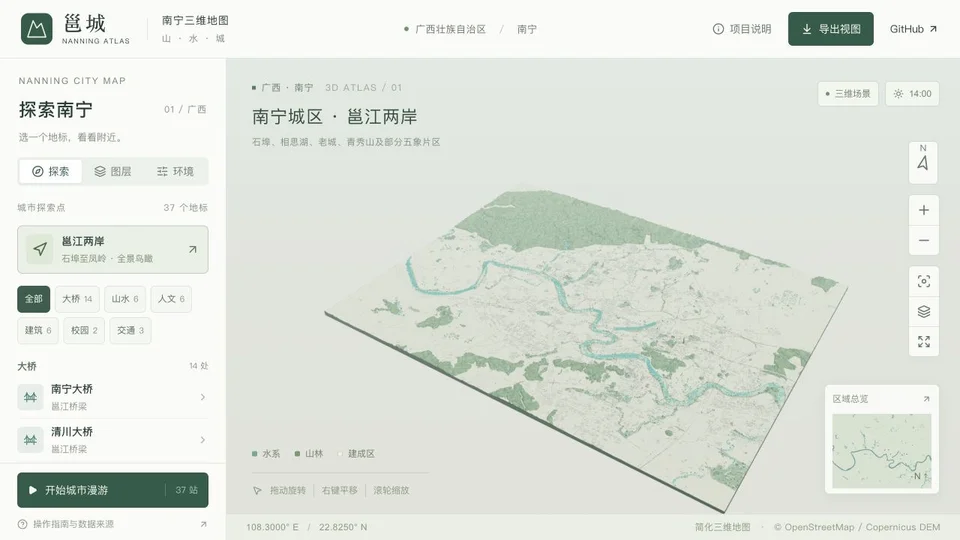Click the stack icon in 图层 tab
Viewport: 960px width, 540px height.
click(100, 171)
